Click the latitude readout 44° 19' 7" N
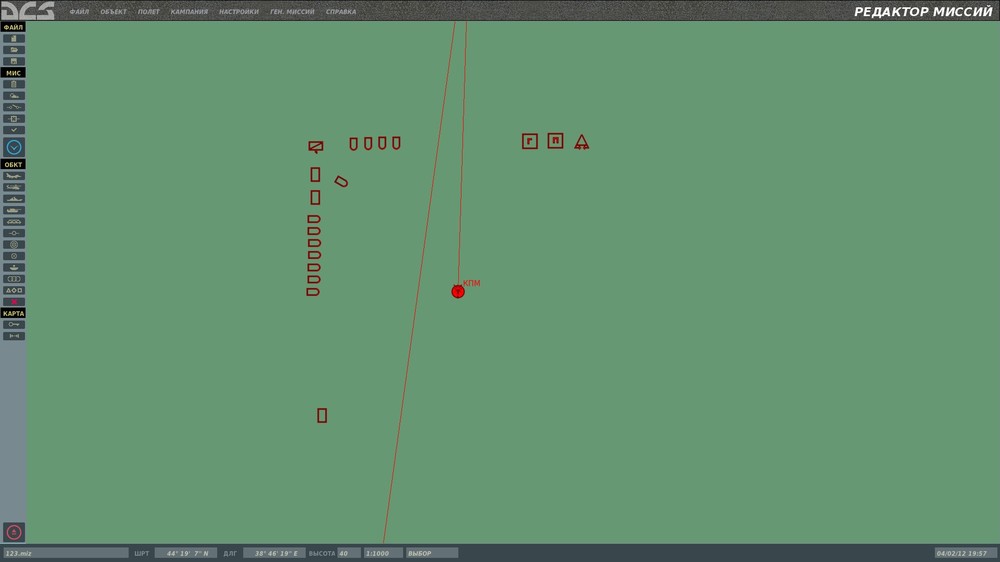 186,553
